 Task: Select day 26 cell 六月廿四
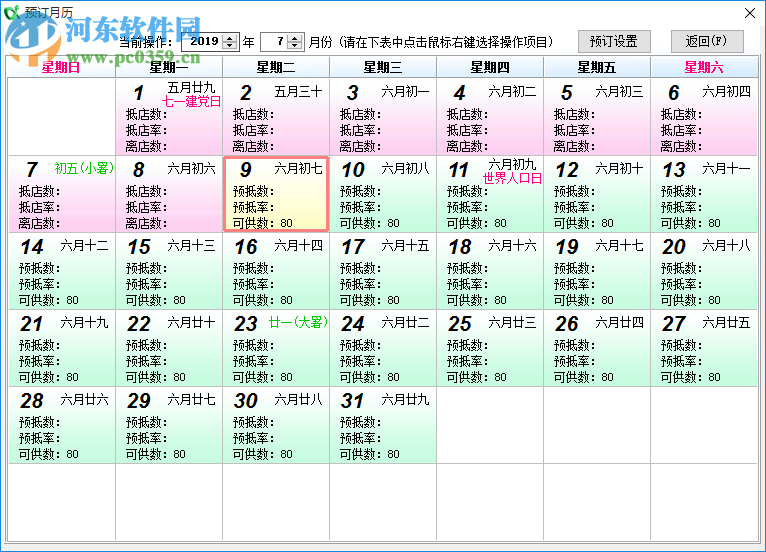(597, 348)
